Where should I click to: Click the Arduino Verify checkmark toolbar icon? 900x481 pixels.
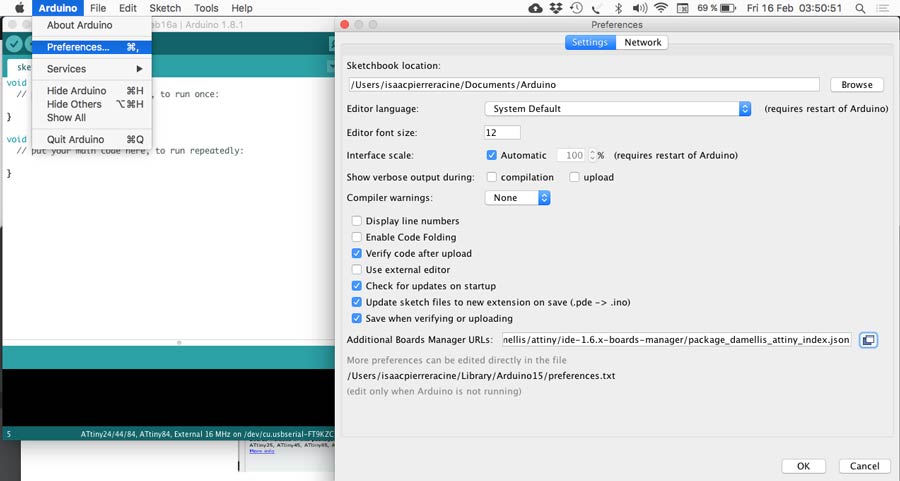coord(13,44)
